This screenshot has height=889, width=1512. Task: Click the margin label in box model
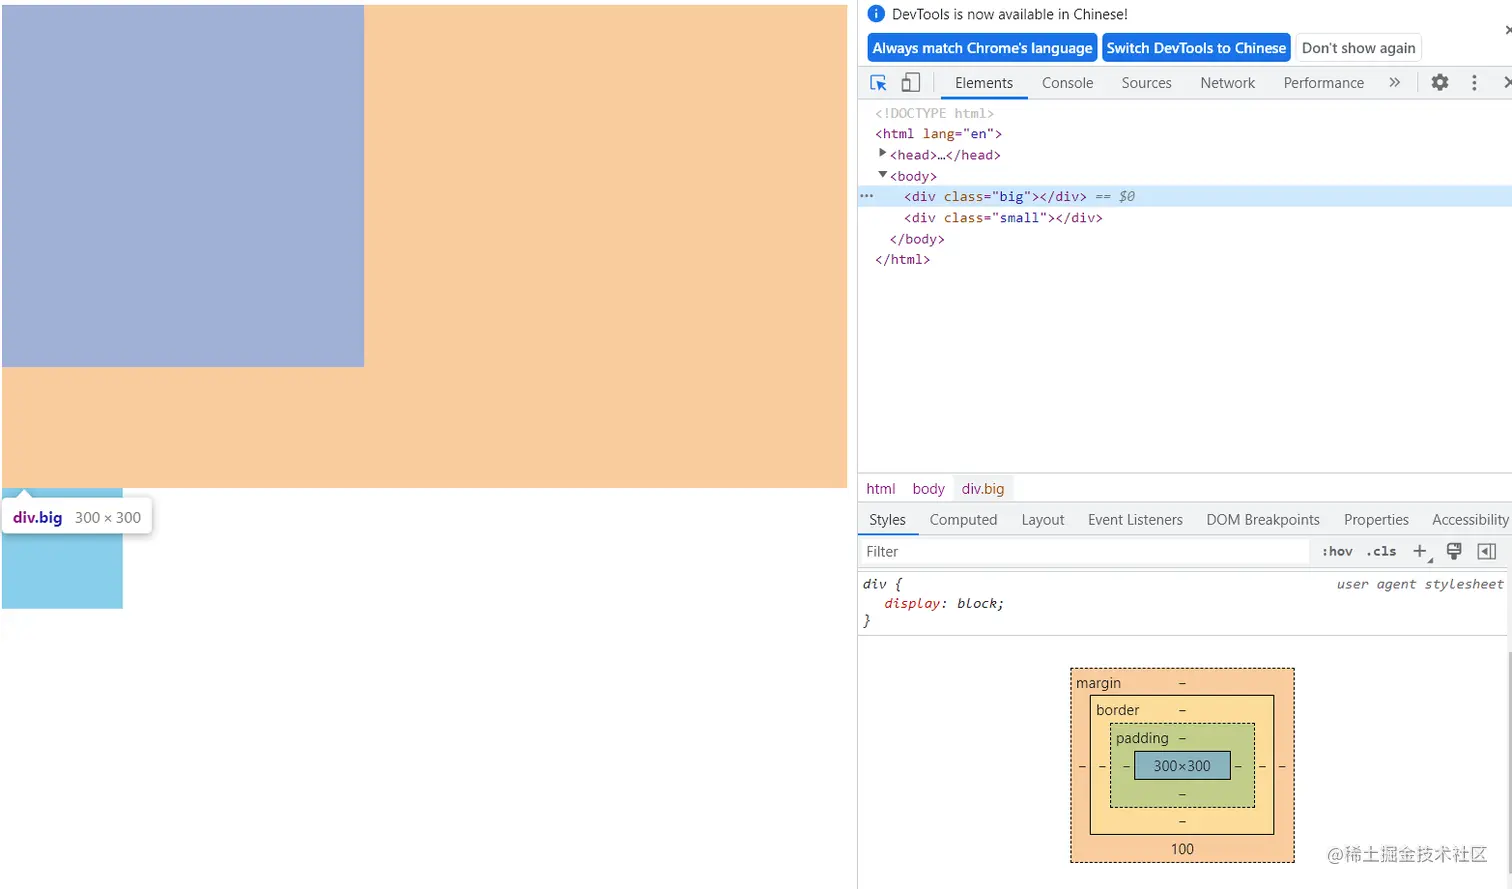point(1098,683)
